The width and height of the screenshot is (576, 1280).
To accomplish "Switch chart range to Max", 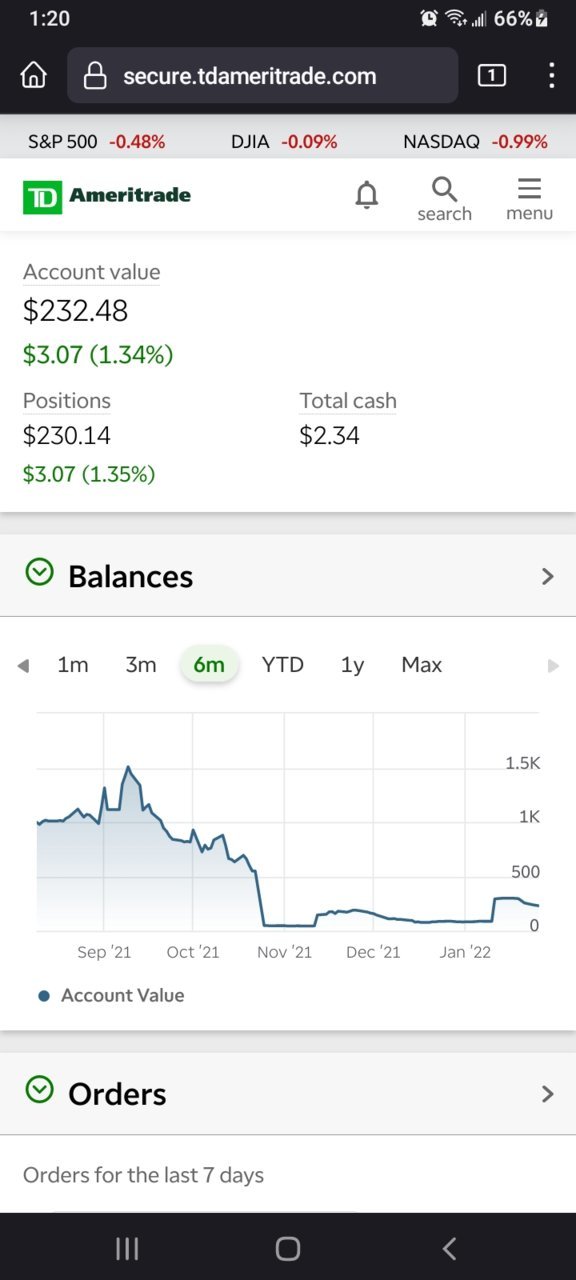I will tap(421, 665).
